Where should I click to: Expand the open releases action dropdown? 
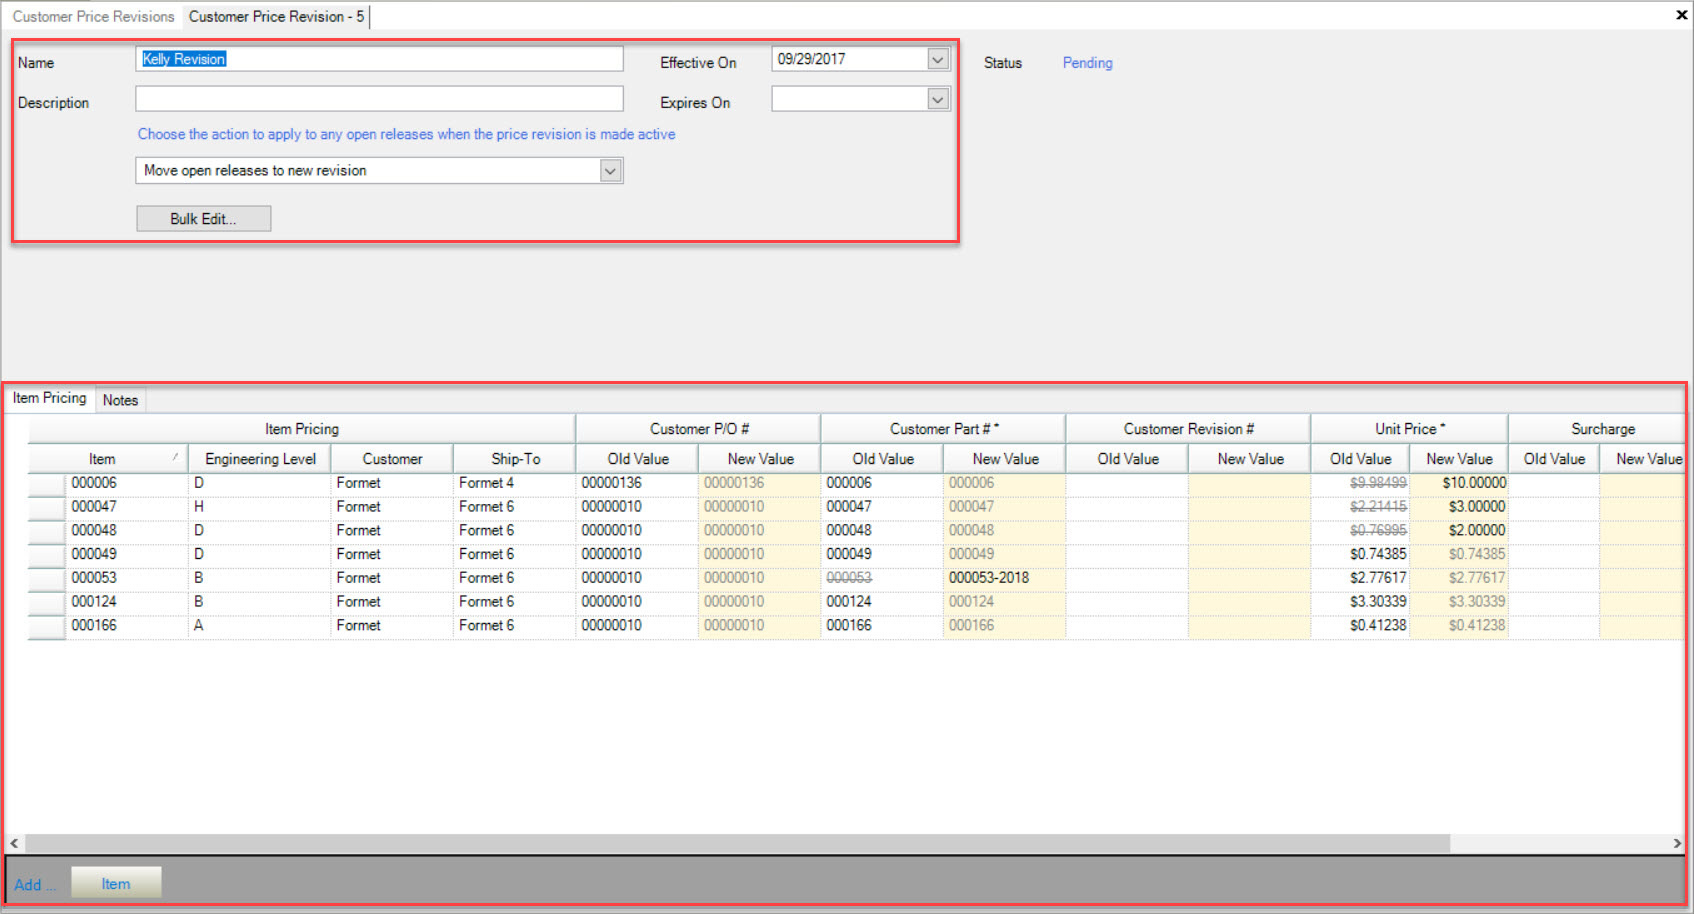click(x=610, y=171)
